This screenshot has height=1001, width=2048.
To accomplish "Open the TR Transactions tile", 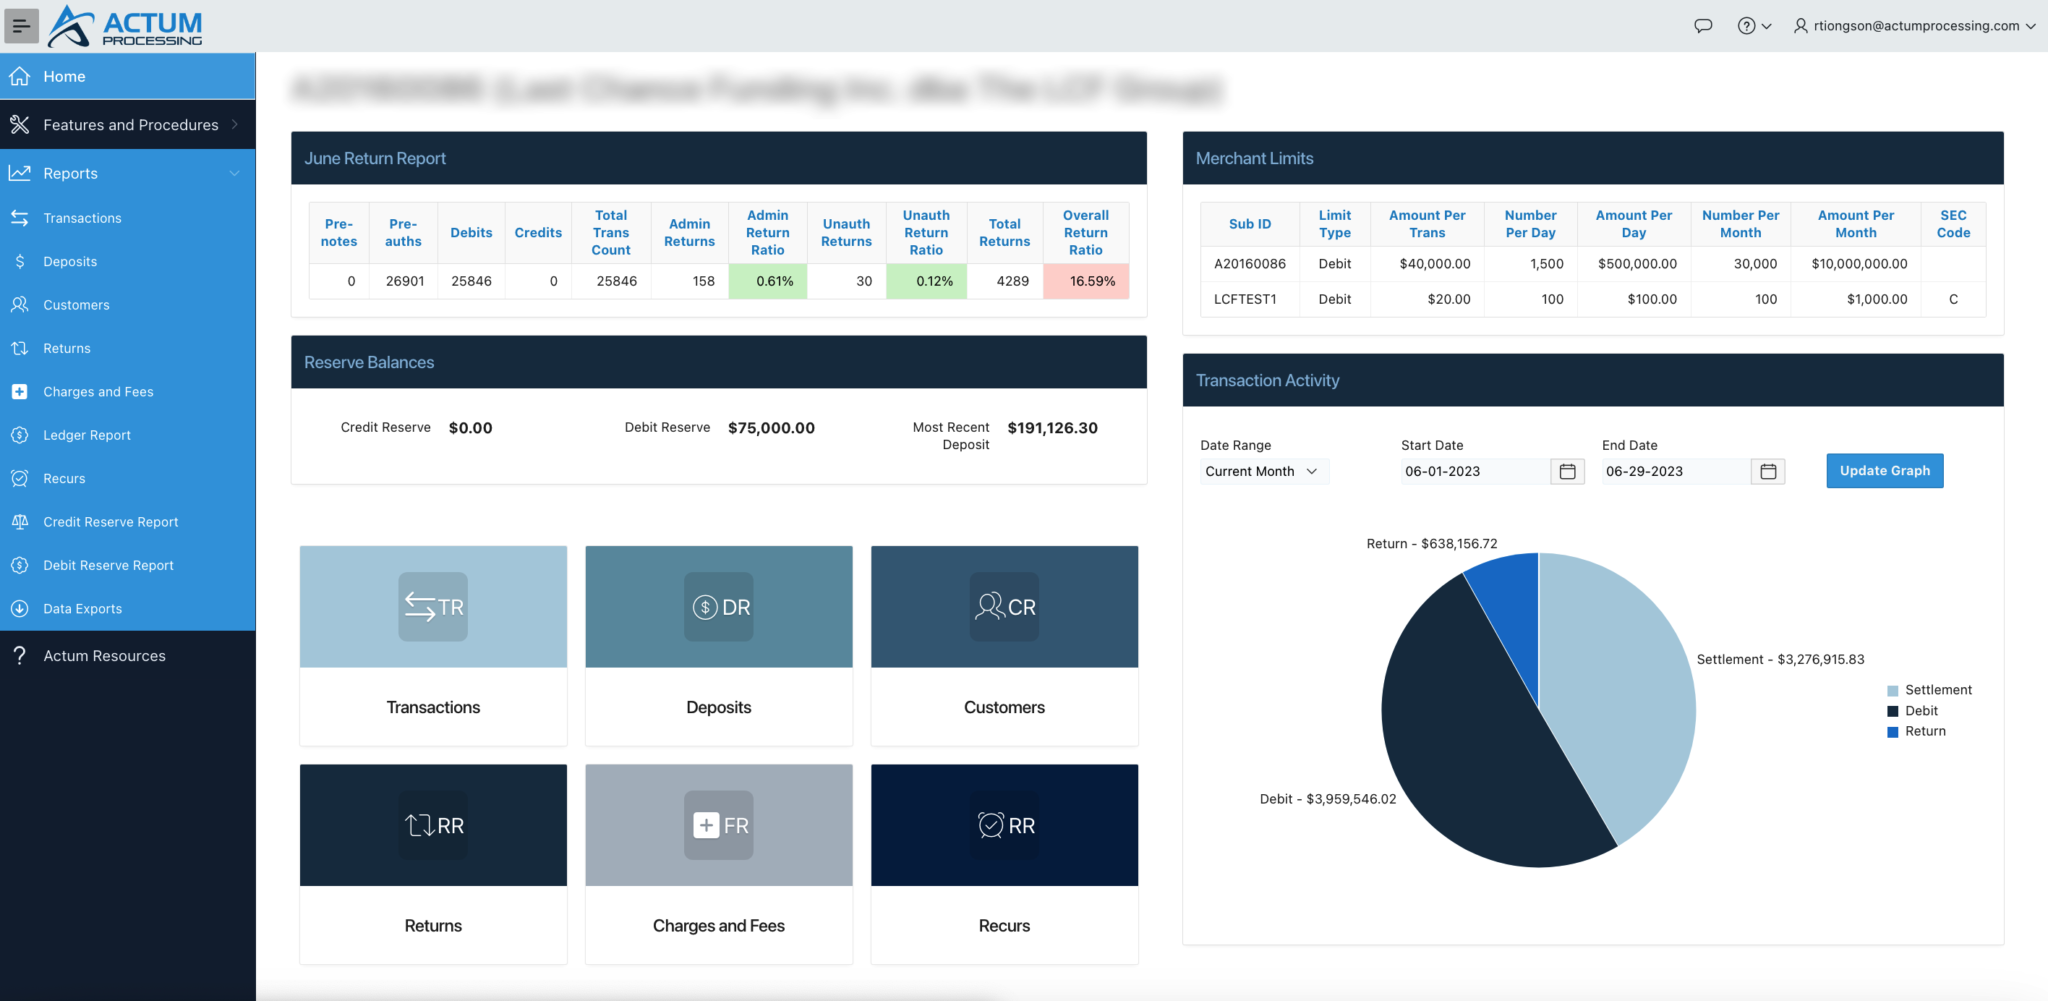I will pos(433,645).
